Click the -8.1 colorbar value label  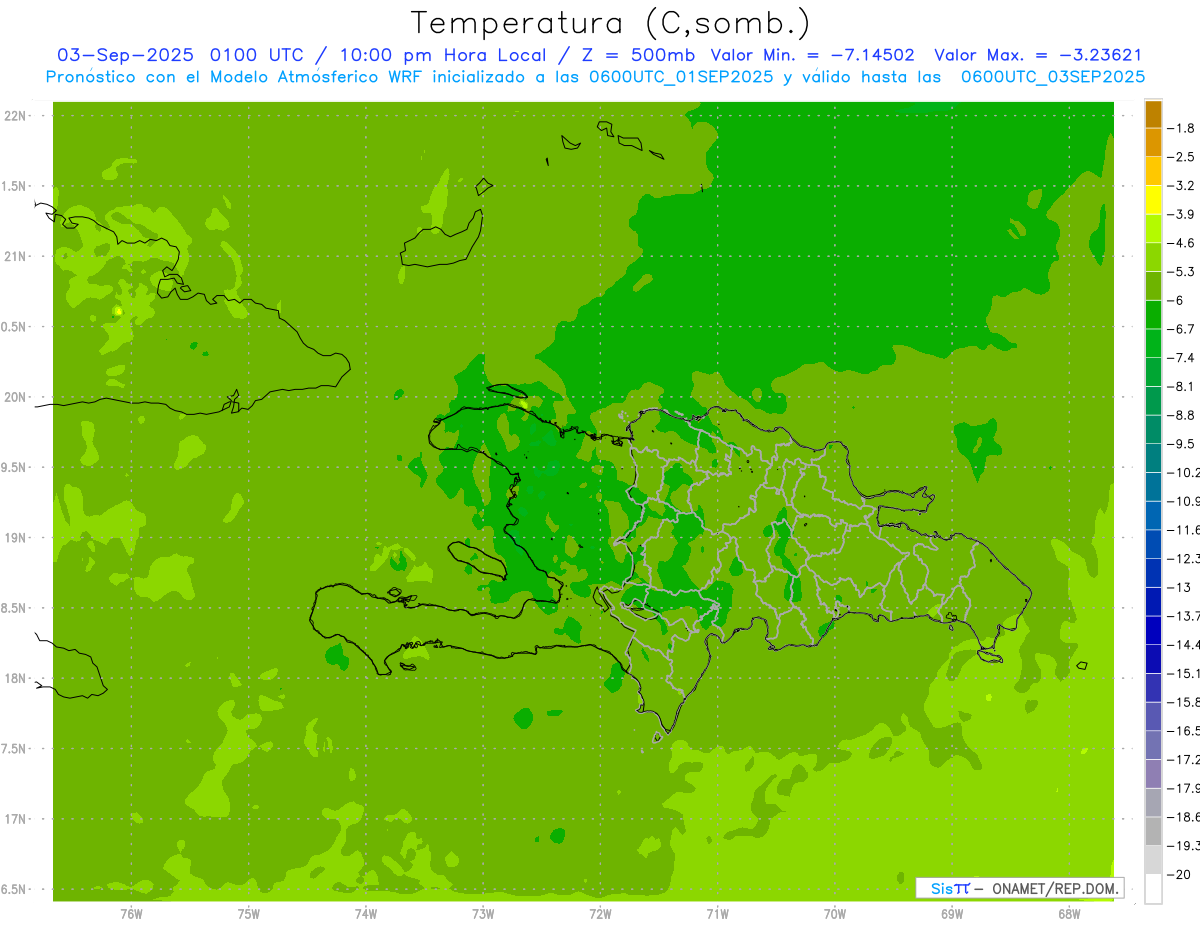pyautogui.click(x=1181, y=386)
